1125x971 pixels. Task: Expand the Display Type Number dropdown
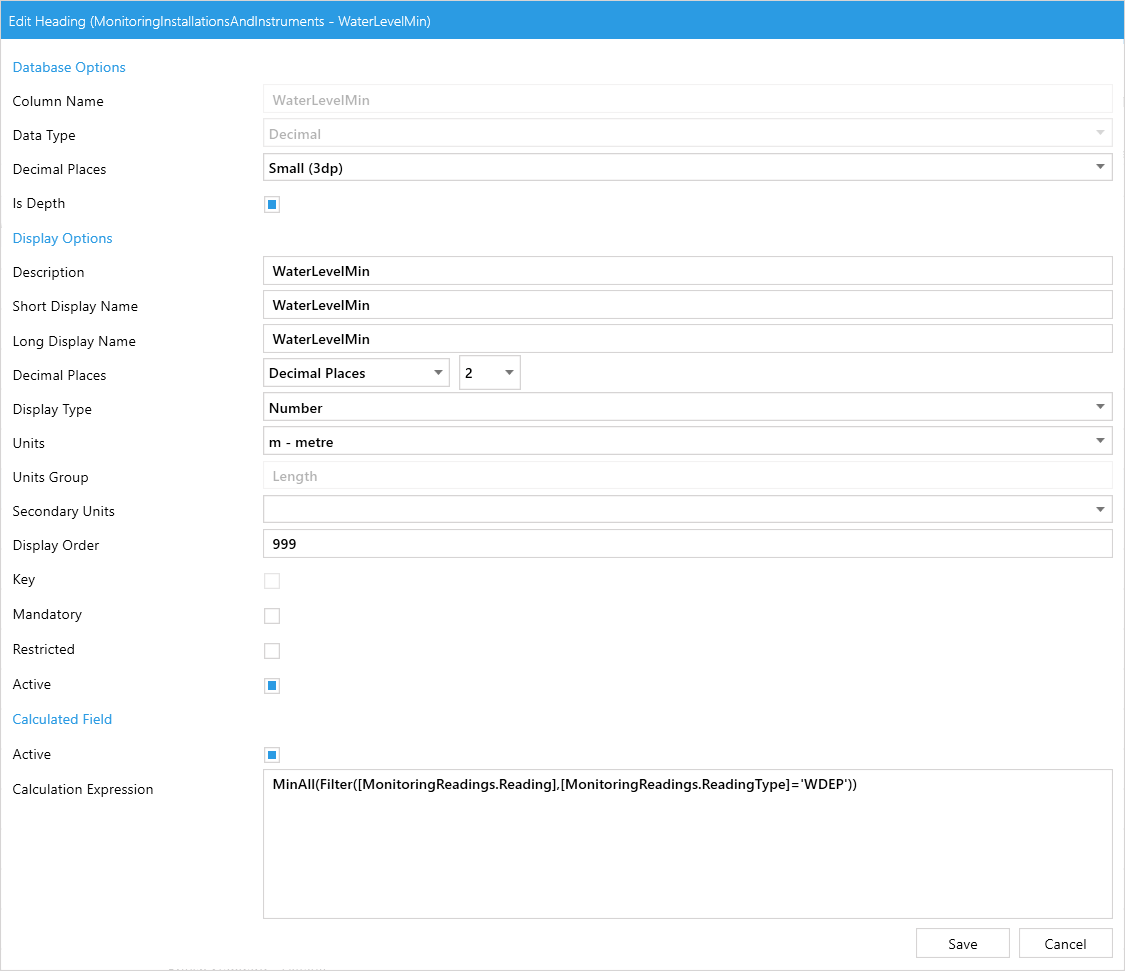[687, 407]
